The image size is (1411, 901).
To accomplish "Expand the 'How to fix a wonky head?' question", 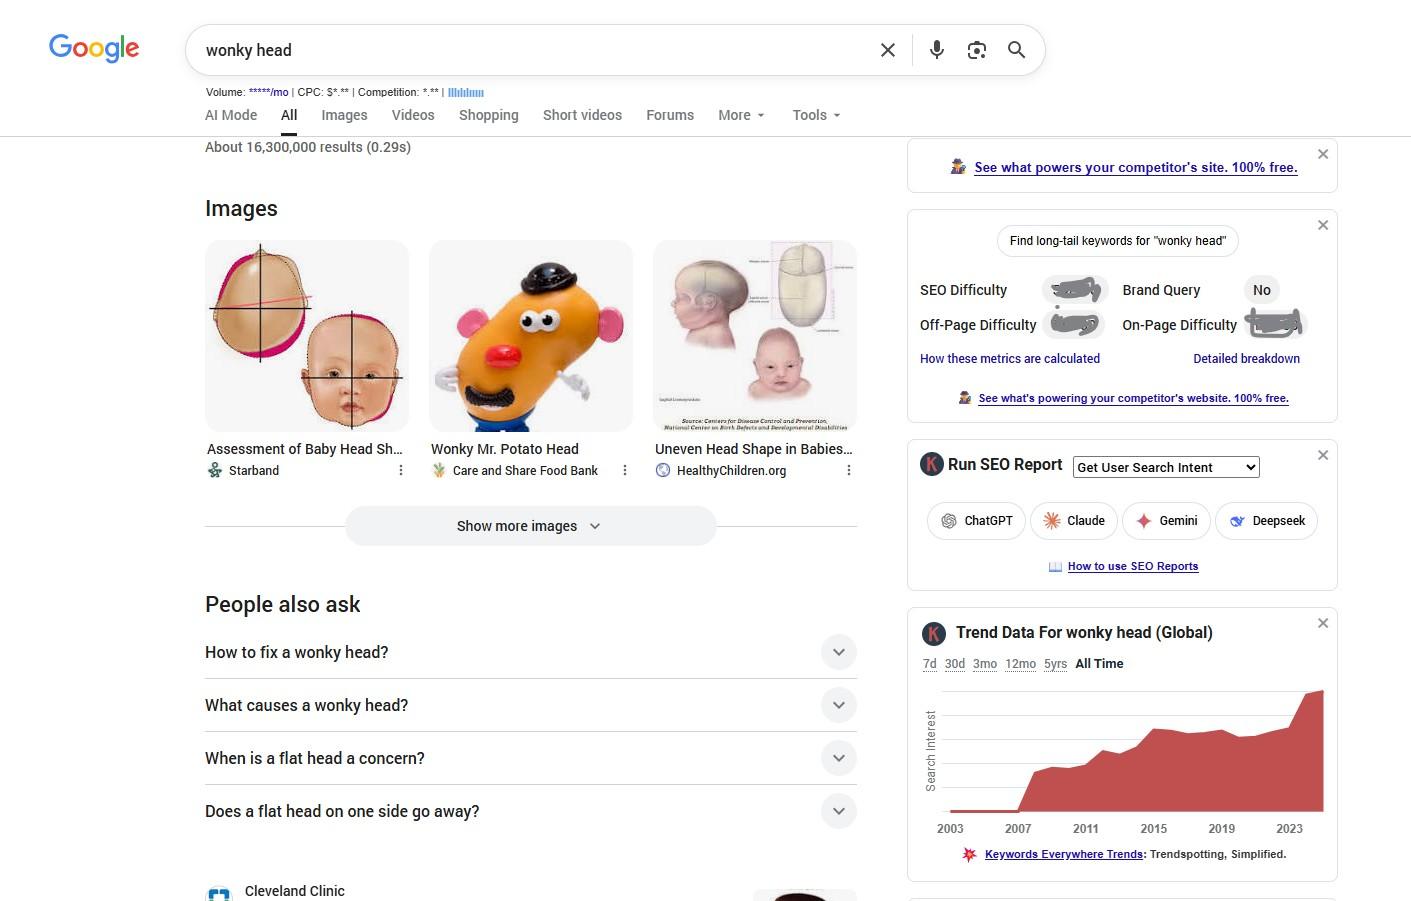I will coord(531,652).
